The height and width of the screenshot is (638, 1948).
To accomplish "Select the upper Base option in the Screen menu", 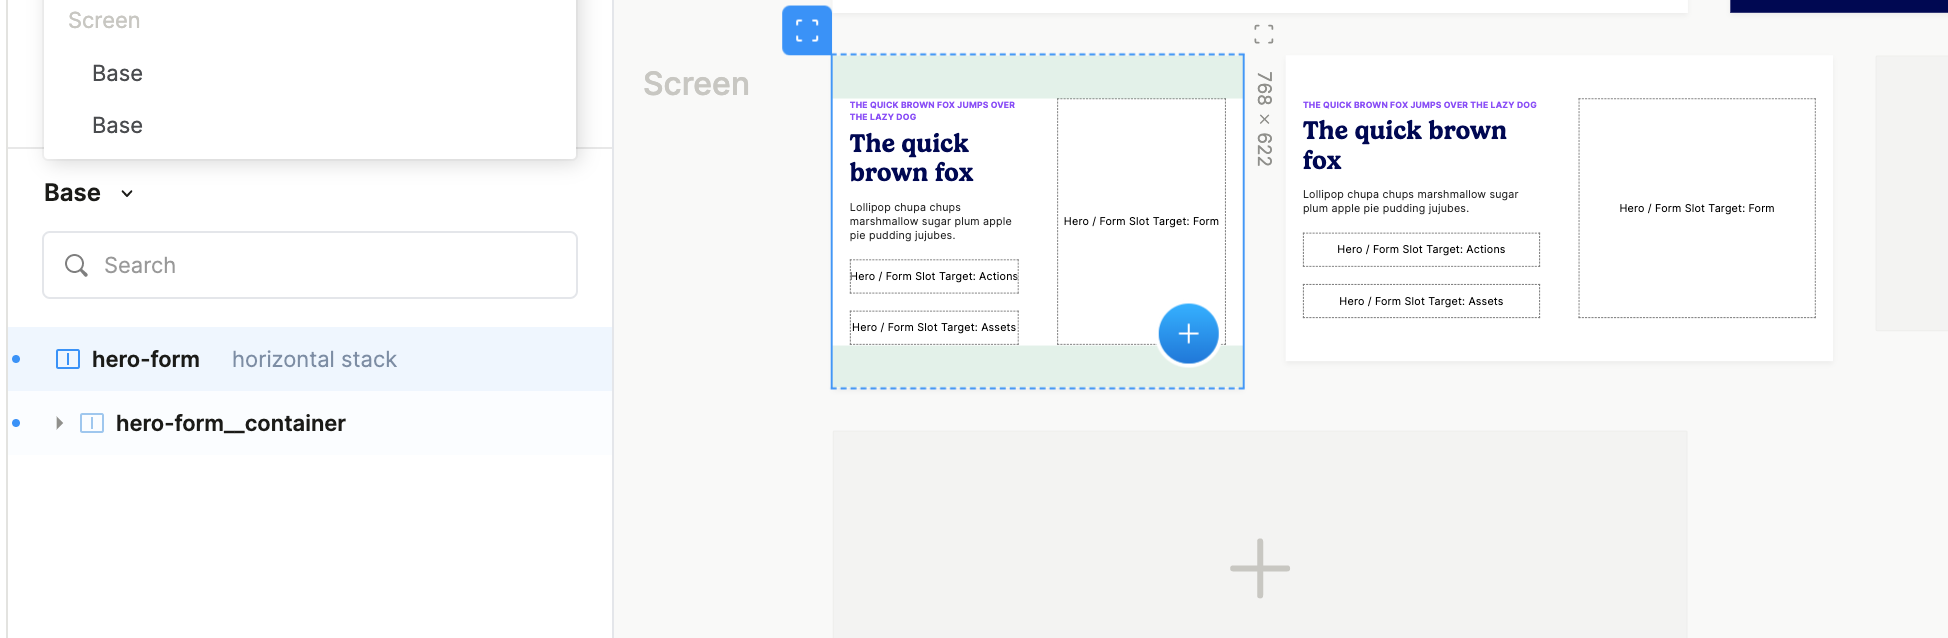I will 117,73.
